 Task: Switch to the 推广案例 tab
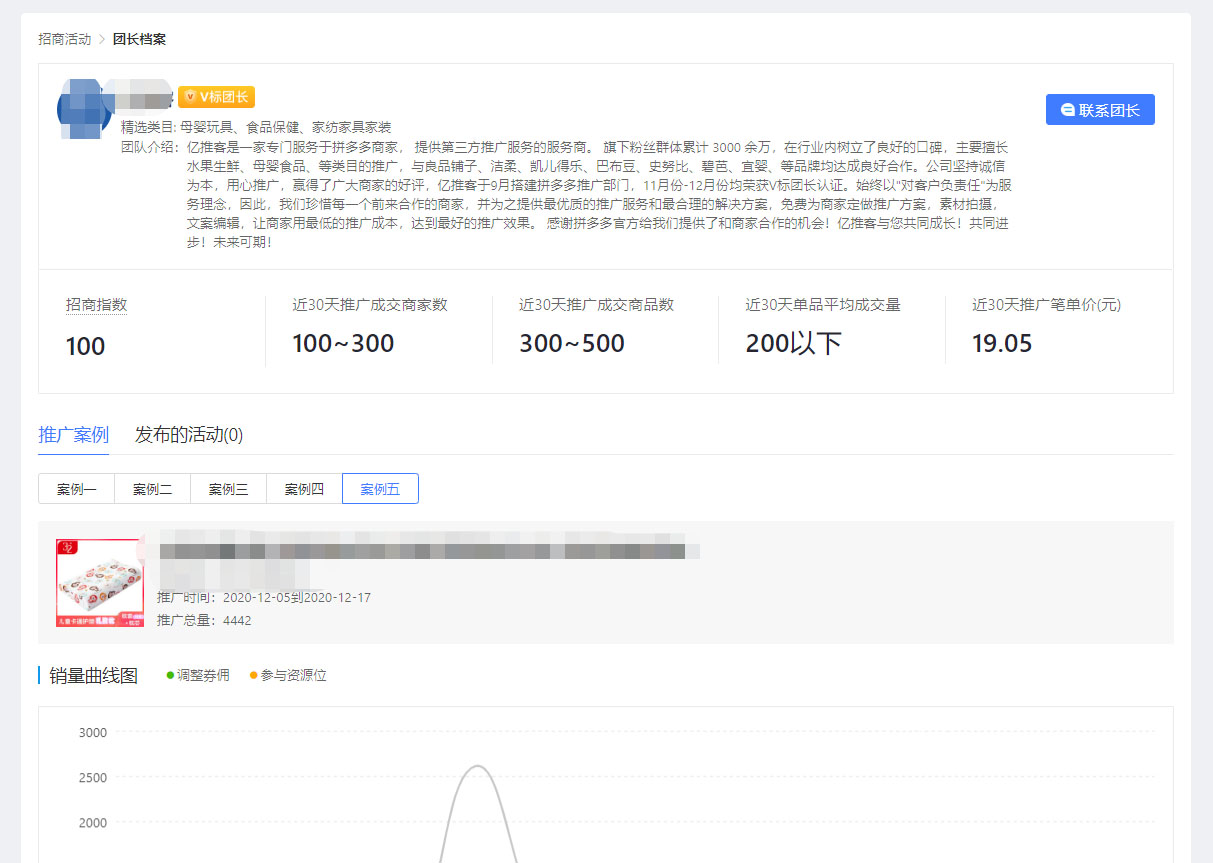[73, 435]
